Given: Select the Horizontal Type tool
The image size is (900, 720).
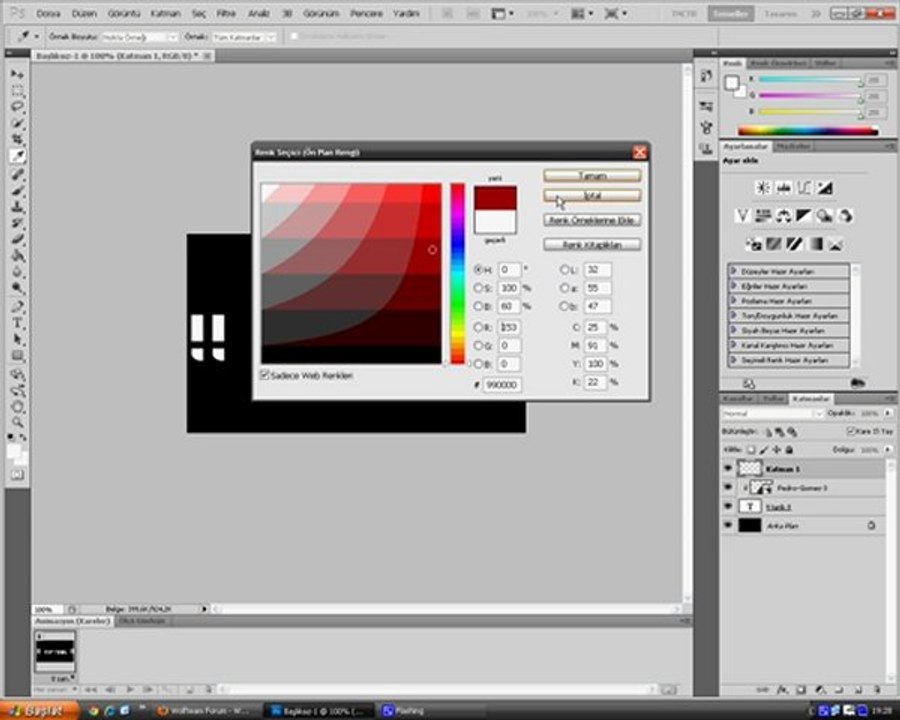Looking at the screenshot, I should 17,323.
